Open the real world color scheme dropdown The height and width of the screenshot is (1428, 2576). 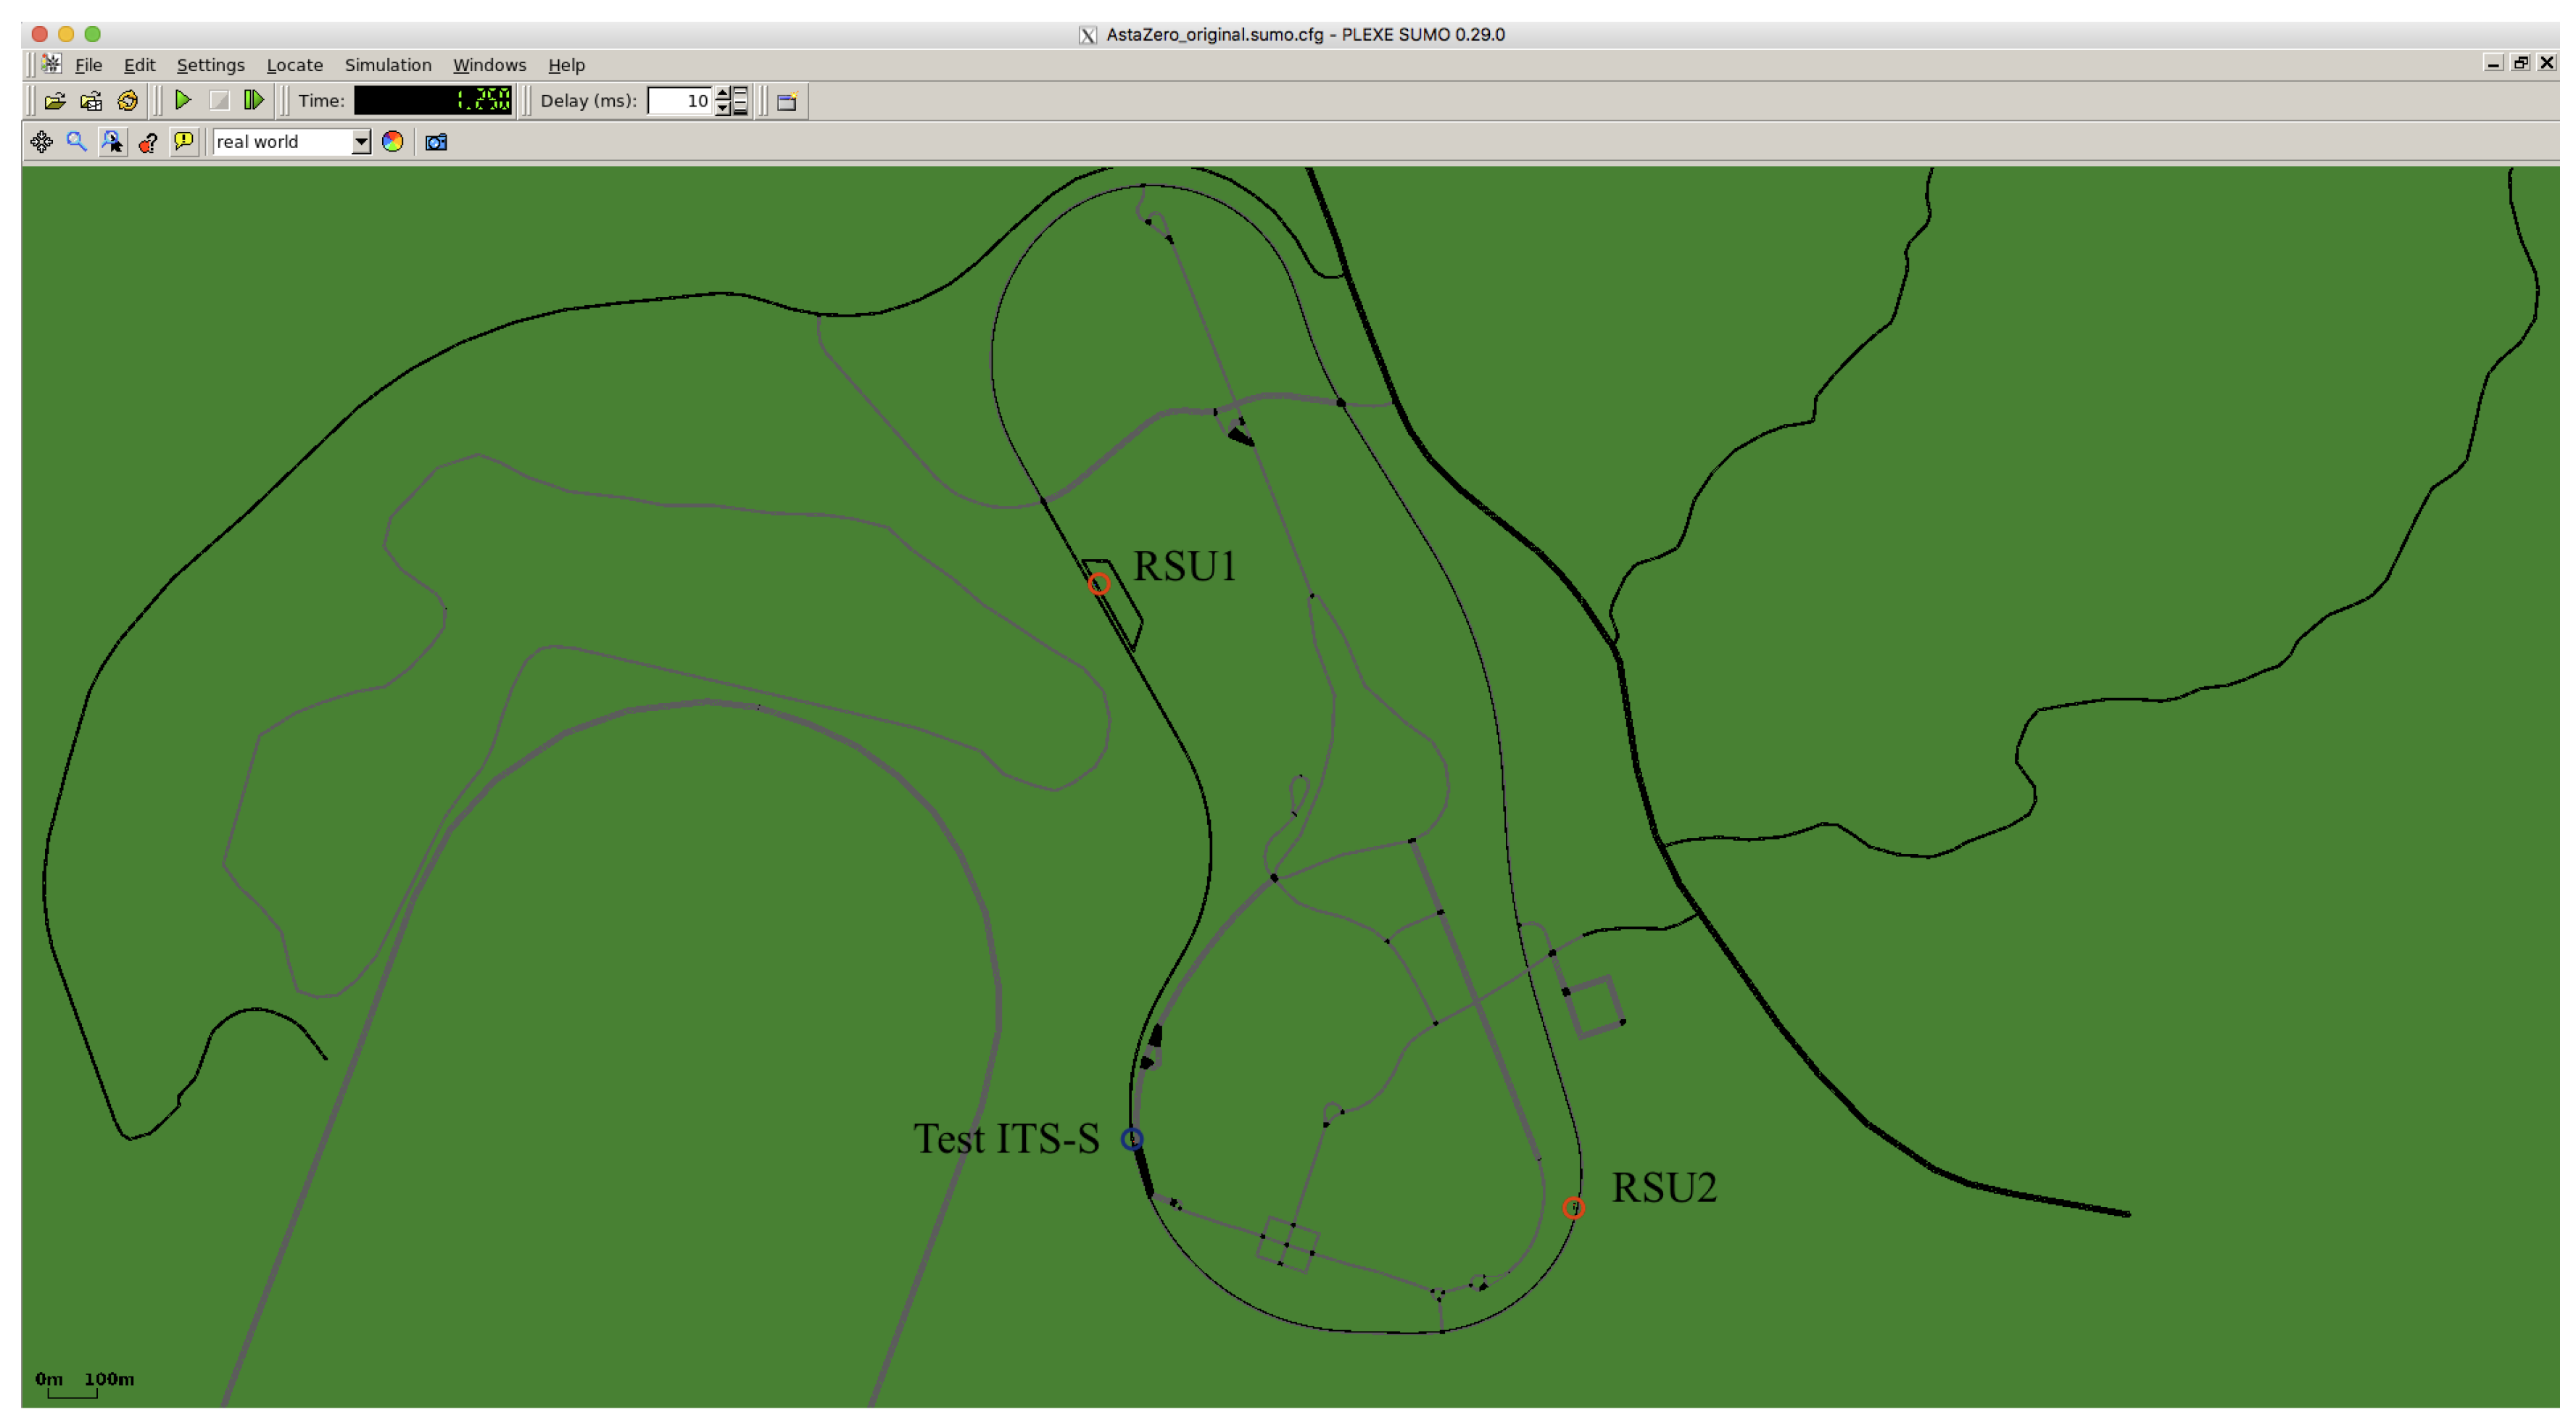click(x=362, y=143)
